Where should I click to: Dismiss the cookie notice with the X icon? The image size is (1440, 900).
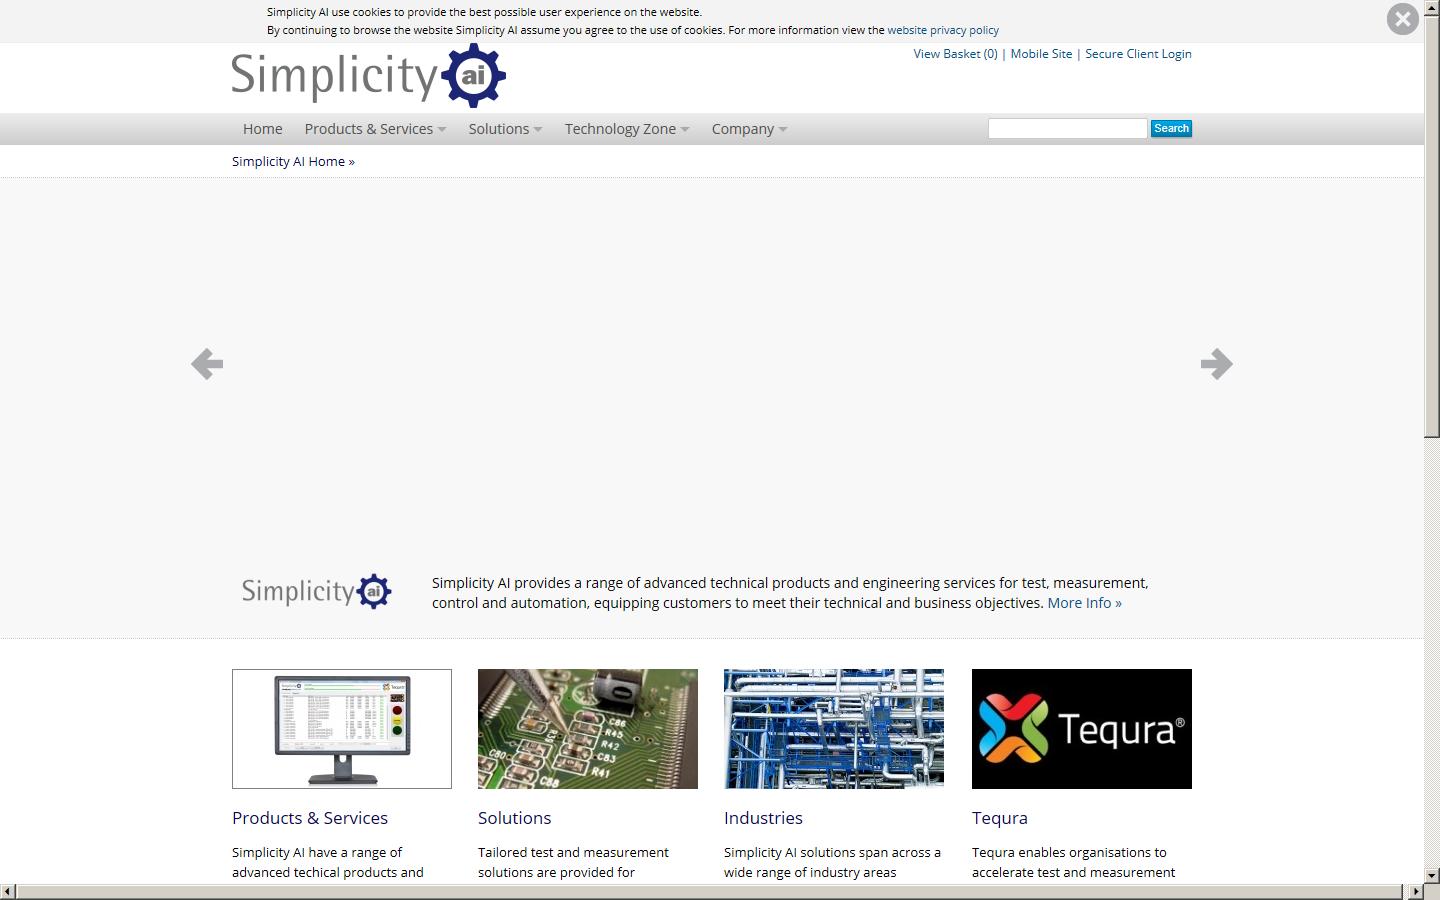tap(1404, 19)
